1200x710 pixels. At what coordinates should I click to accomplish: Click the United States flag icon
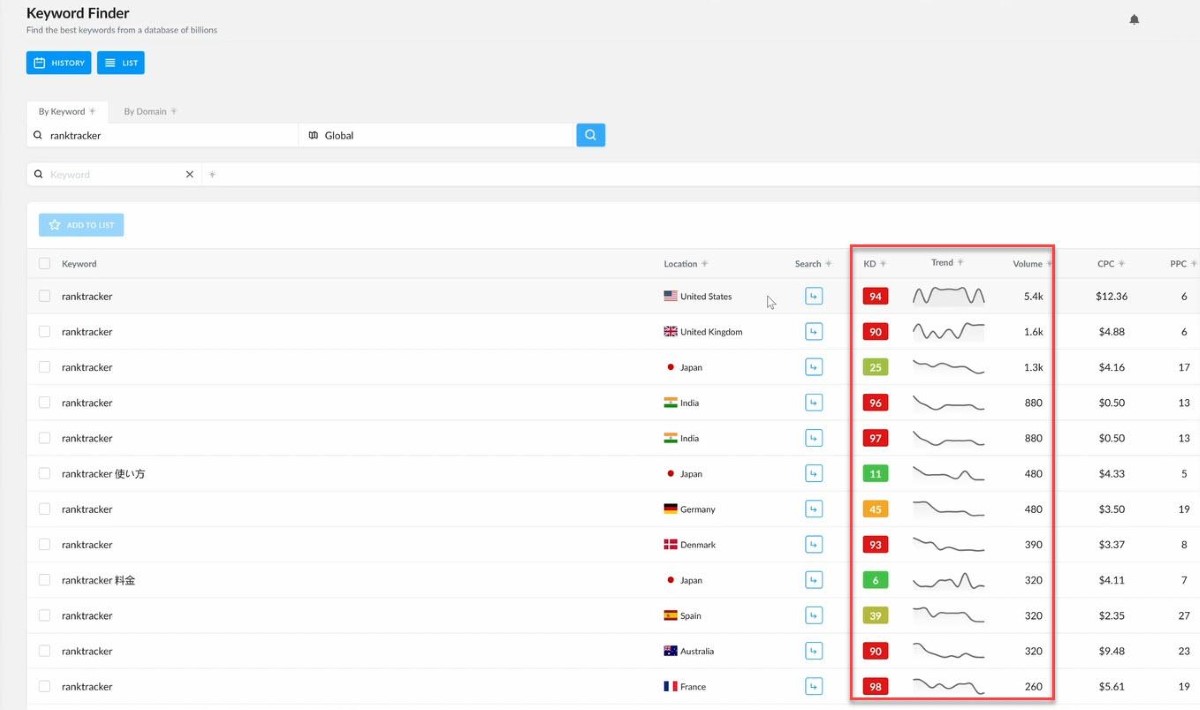point(670,296)
